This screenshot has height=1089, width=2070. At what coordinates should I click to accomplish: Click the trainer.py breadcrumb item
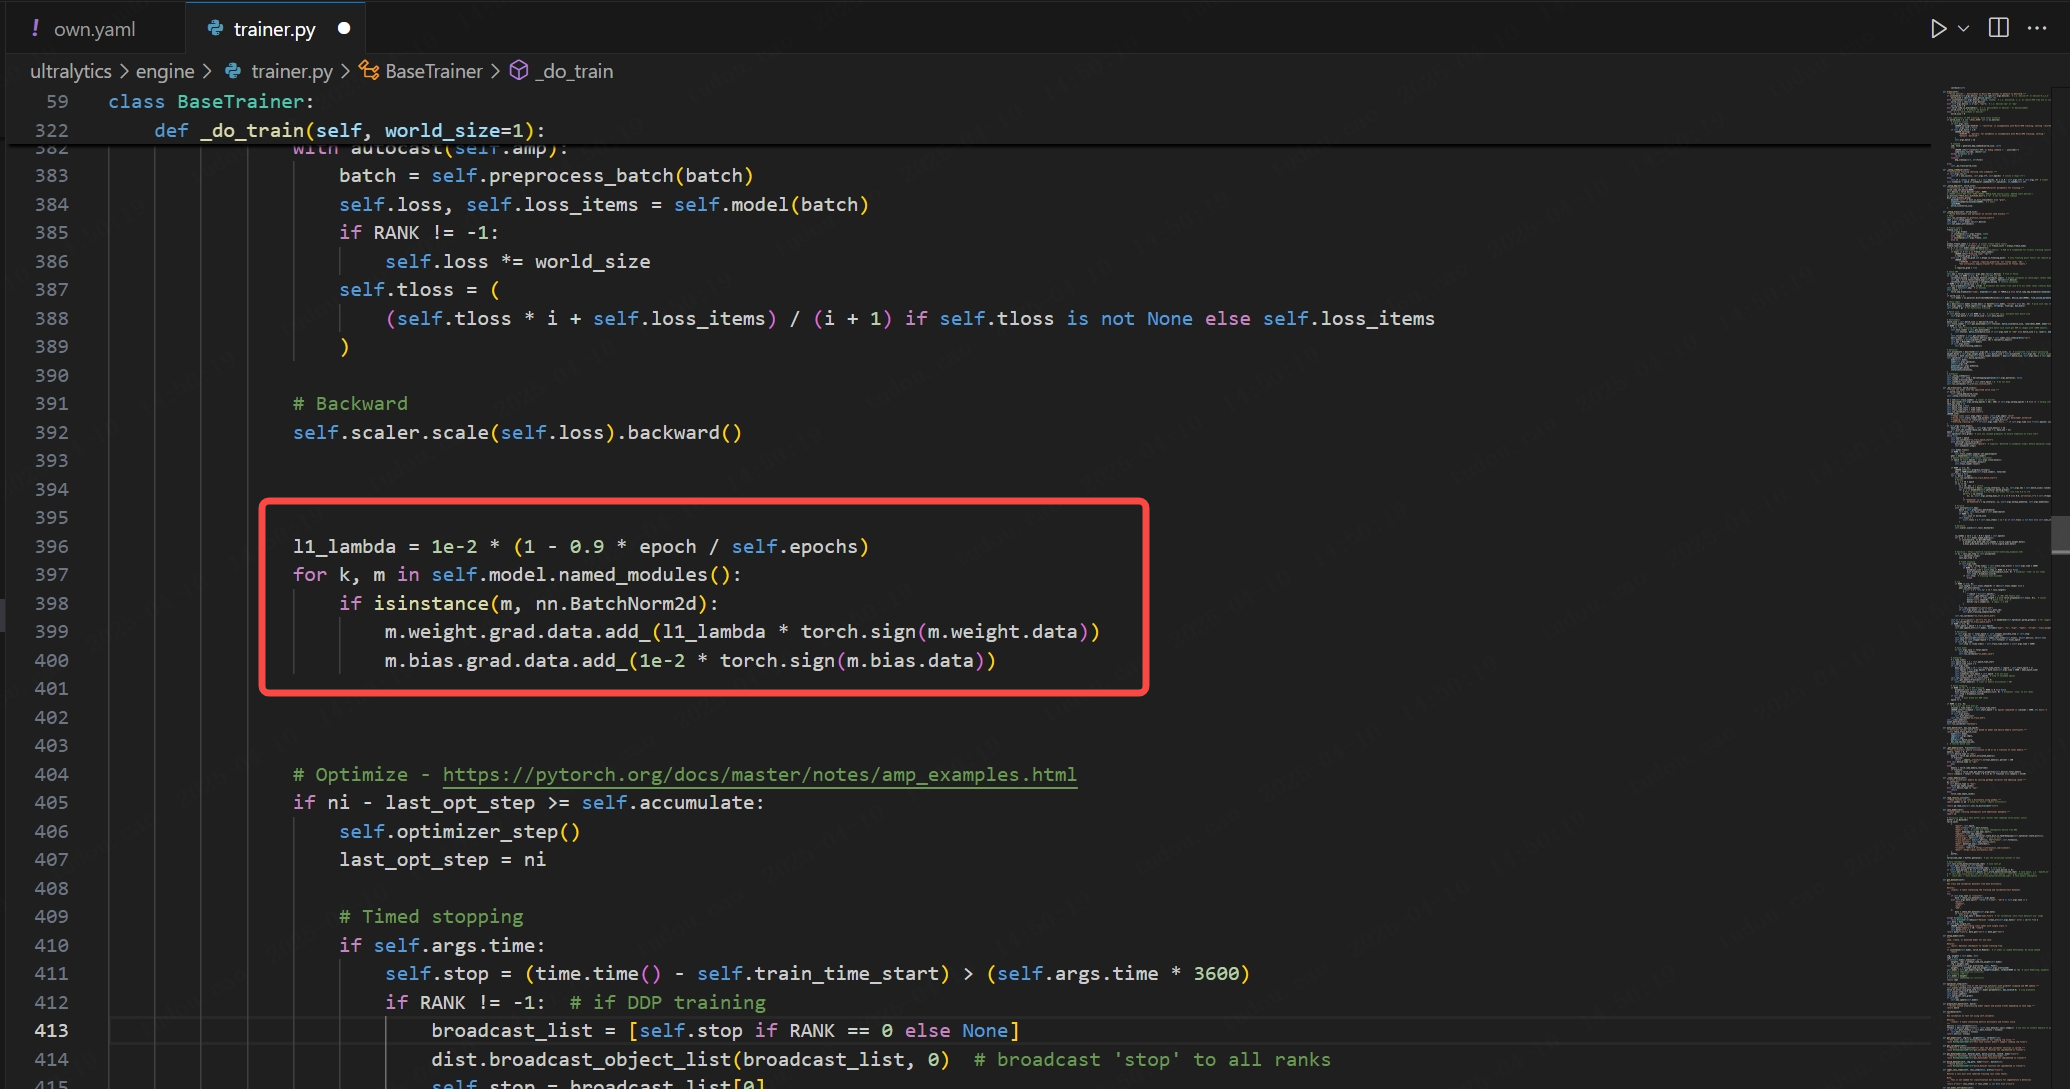[291, 71]
